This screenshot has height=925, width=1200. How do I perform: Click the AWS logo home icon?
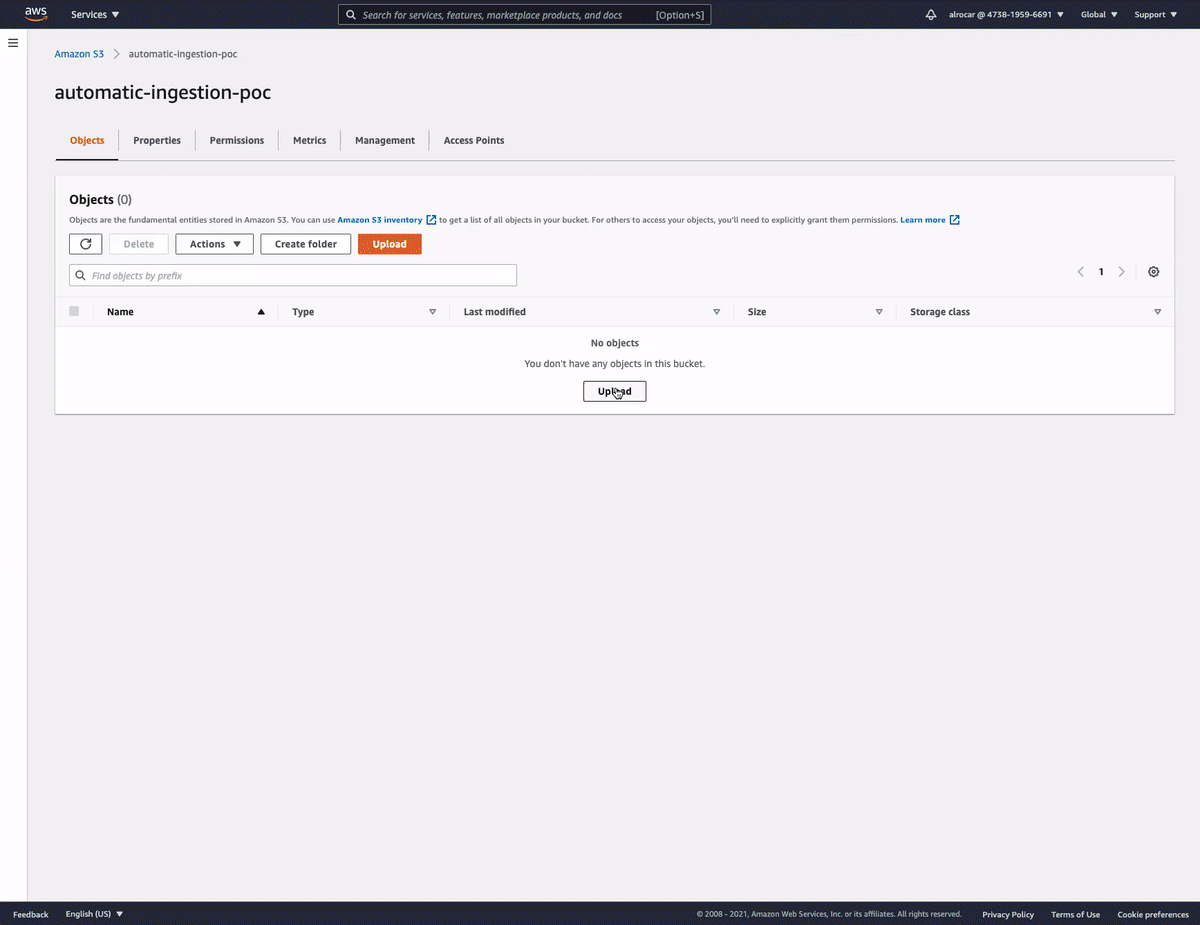[x=36, y=14]
